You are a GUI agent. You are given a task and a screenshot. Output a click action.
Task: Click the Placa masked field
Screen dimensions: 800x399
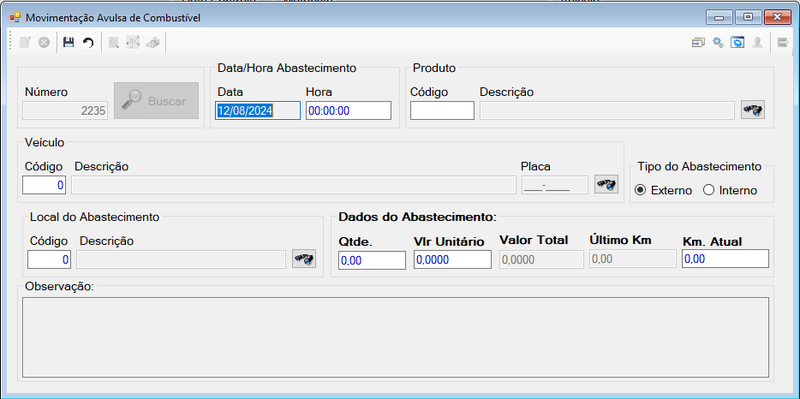pos(555,185)
